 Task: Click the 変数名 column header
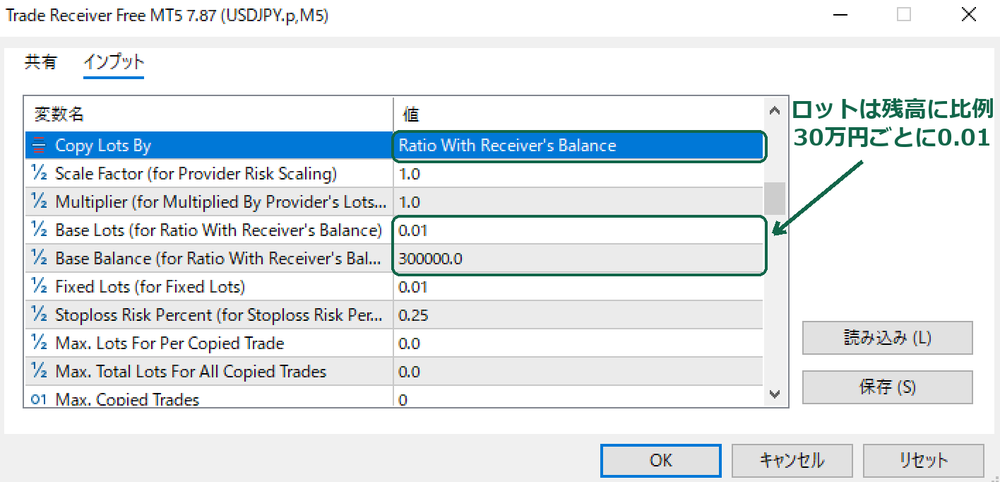(x=209, y=114)
